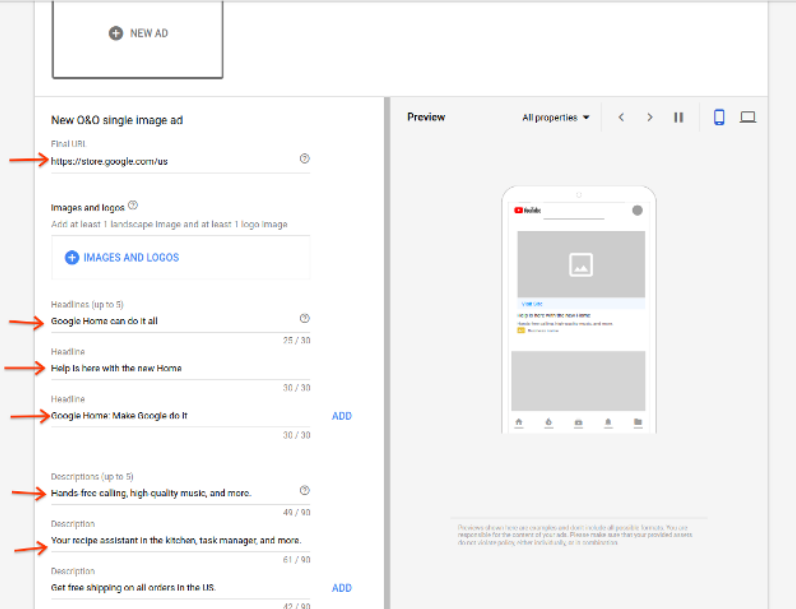Switch preview to desktop device view
The image size is (796, 609).
747,118
